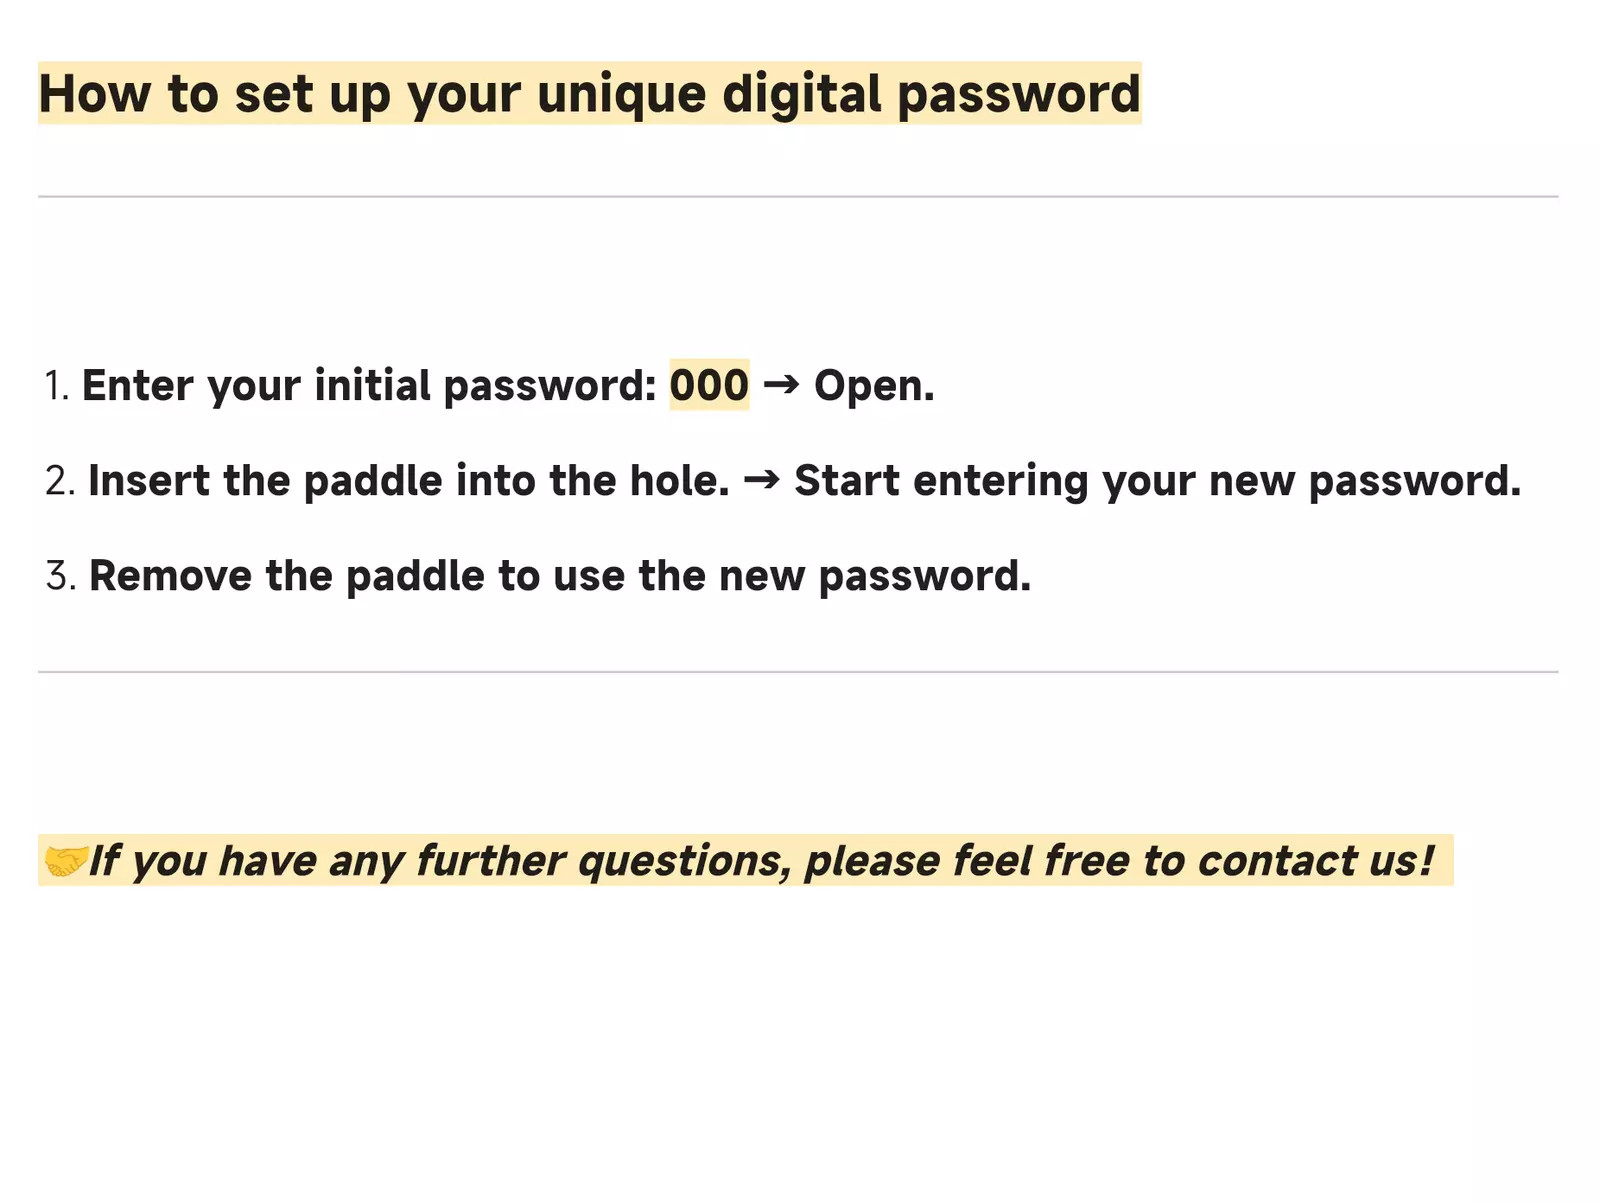This screenshot has width=1600, height=1203.
Task: Click the list number 2 marker
Action: coord(60,481)
